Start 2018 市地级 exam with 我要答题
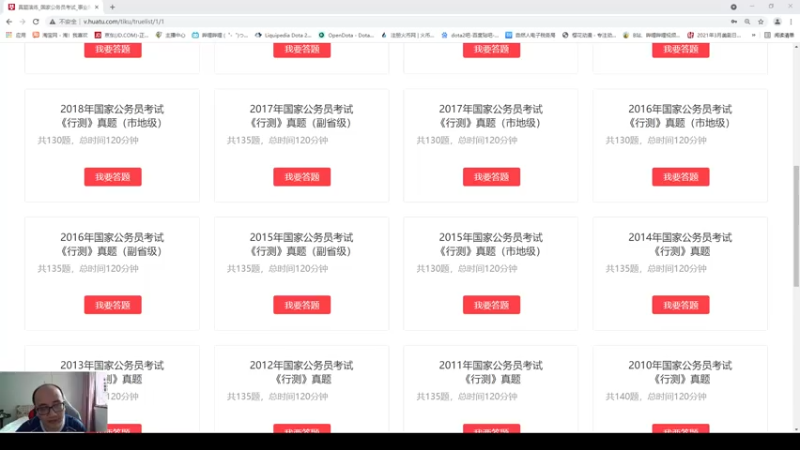 pyautogui.click(x=113, y=177)
